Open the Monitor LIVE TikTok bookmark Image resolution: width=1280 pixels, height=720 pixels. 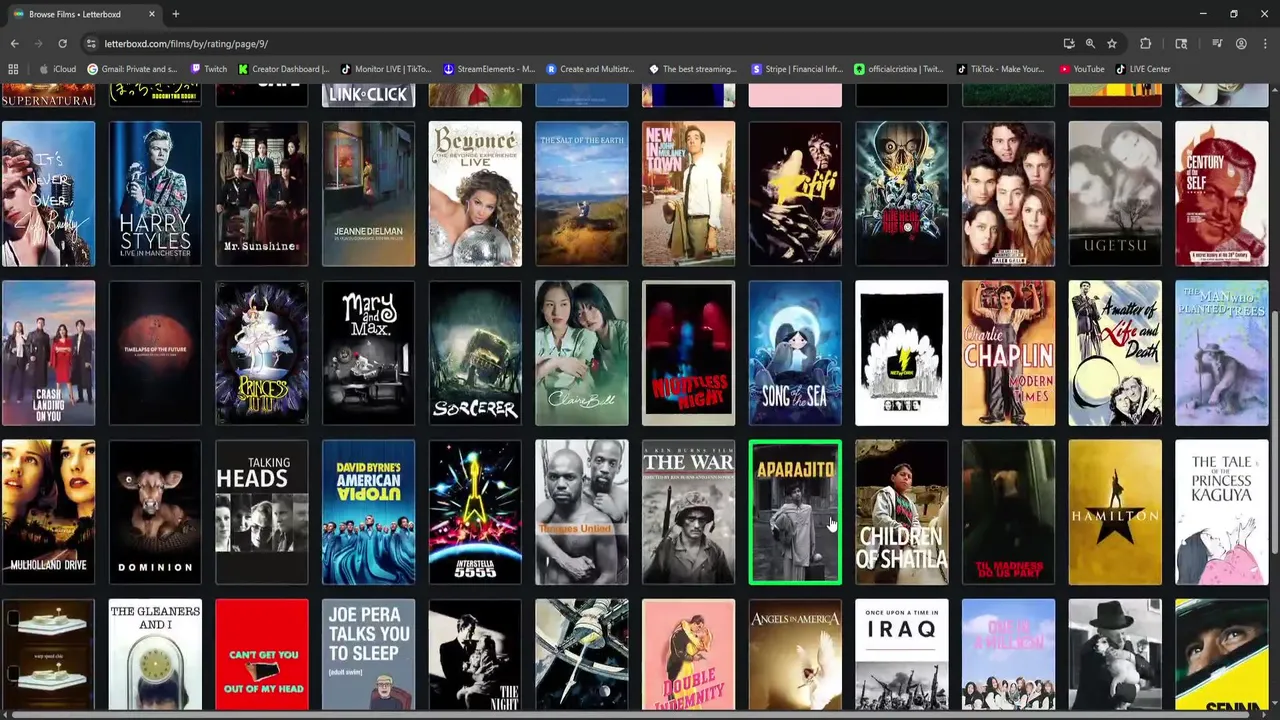point(386,69)
